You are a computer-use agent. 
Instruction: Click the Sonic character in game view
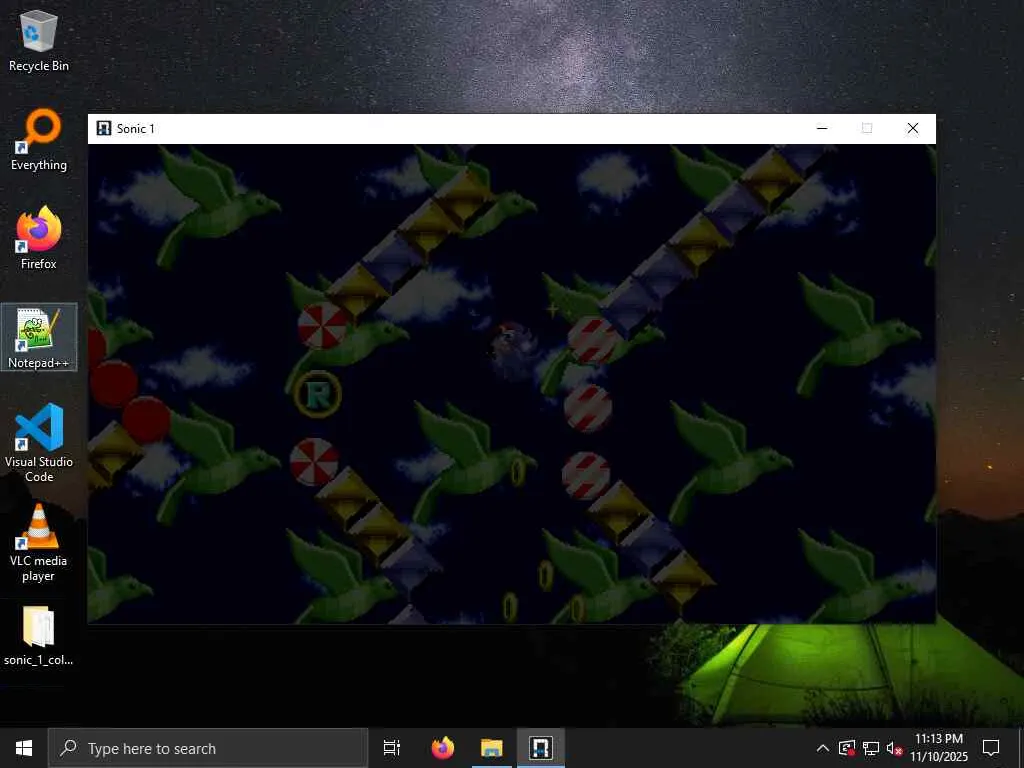click(x=514, y=350)
